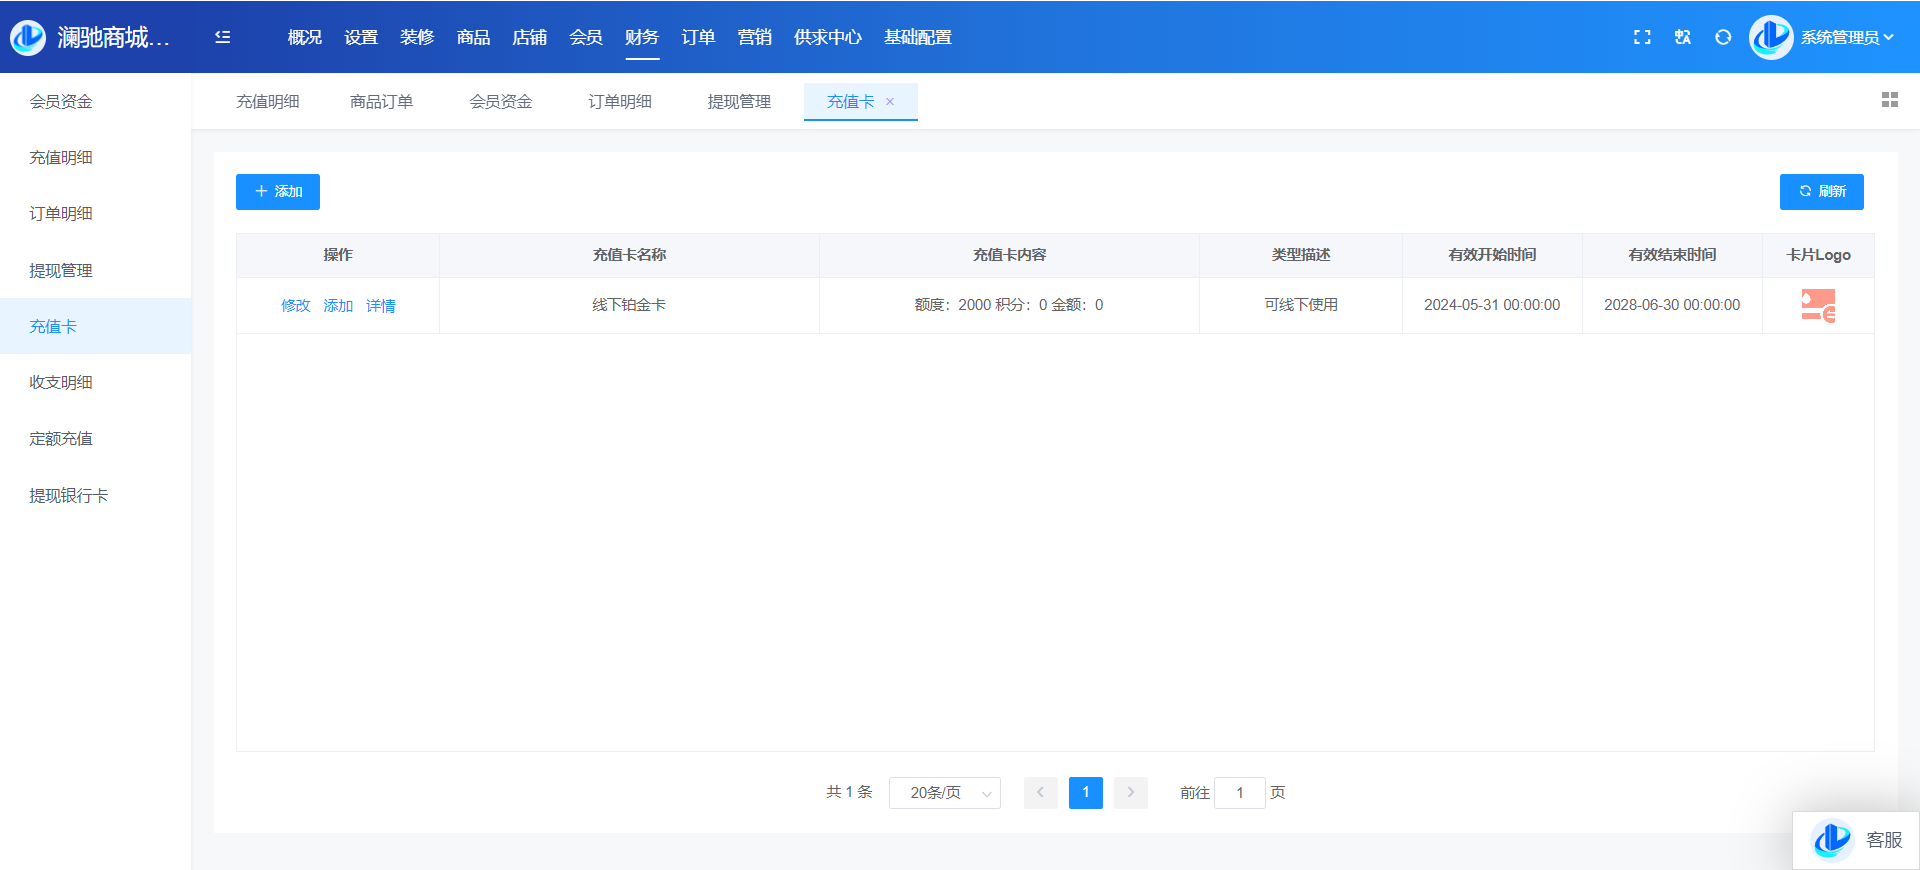
Task: Select 收支明细 in the sidebar
Action: coord(61,383)
